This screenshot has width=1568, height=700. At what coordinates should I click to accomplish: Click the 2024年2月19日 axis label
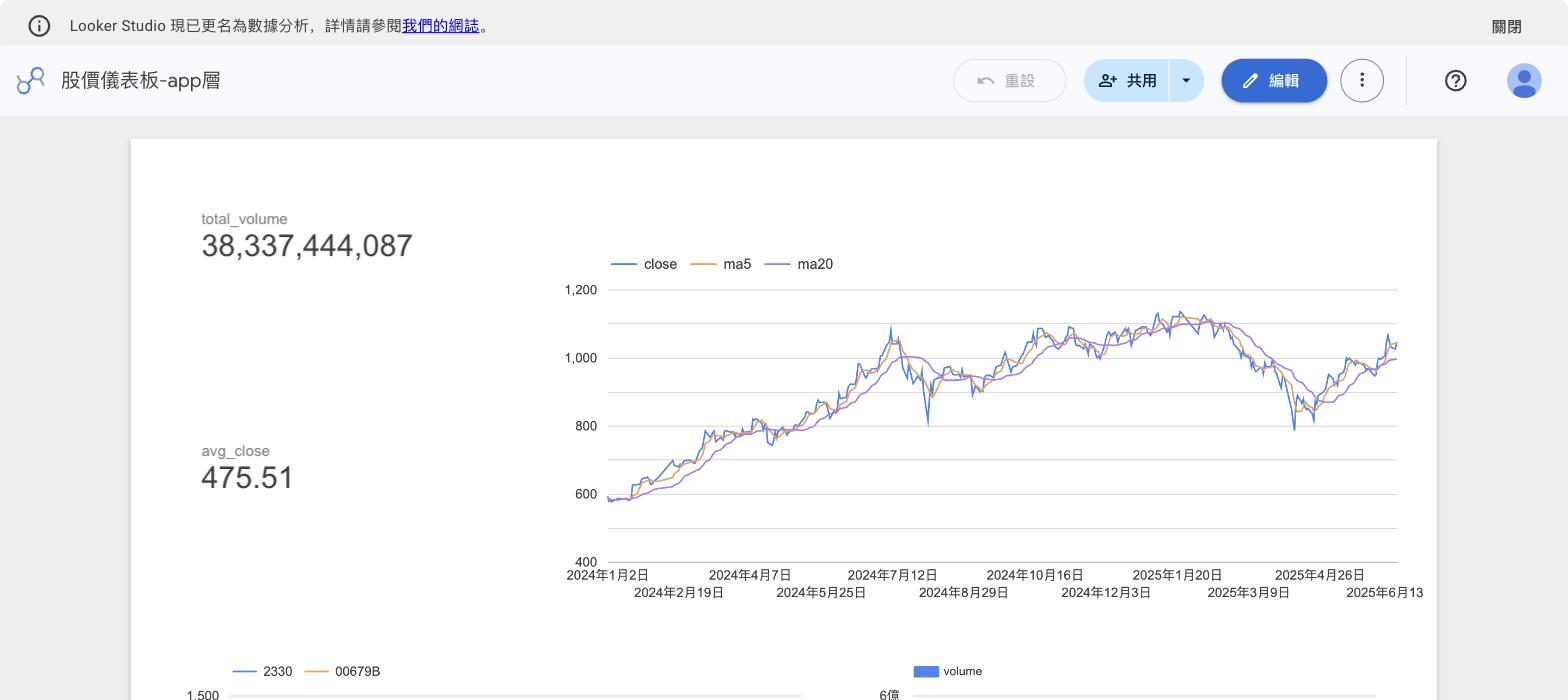[679, 593]
